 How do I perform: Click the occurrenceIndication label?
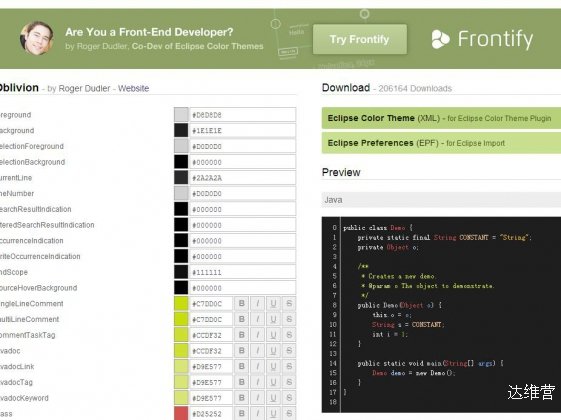[x=31, y=241]
